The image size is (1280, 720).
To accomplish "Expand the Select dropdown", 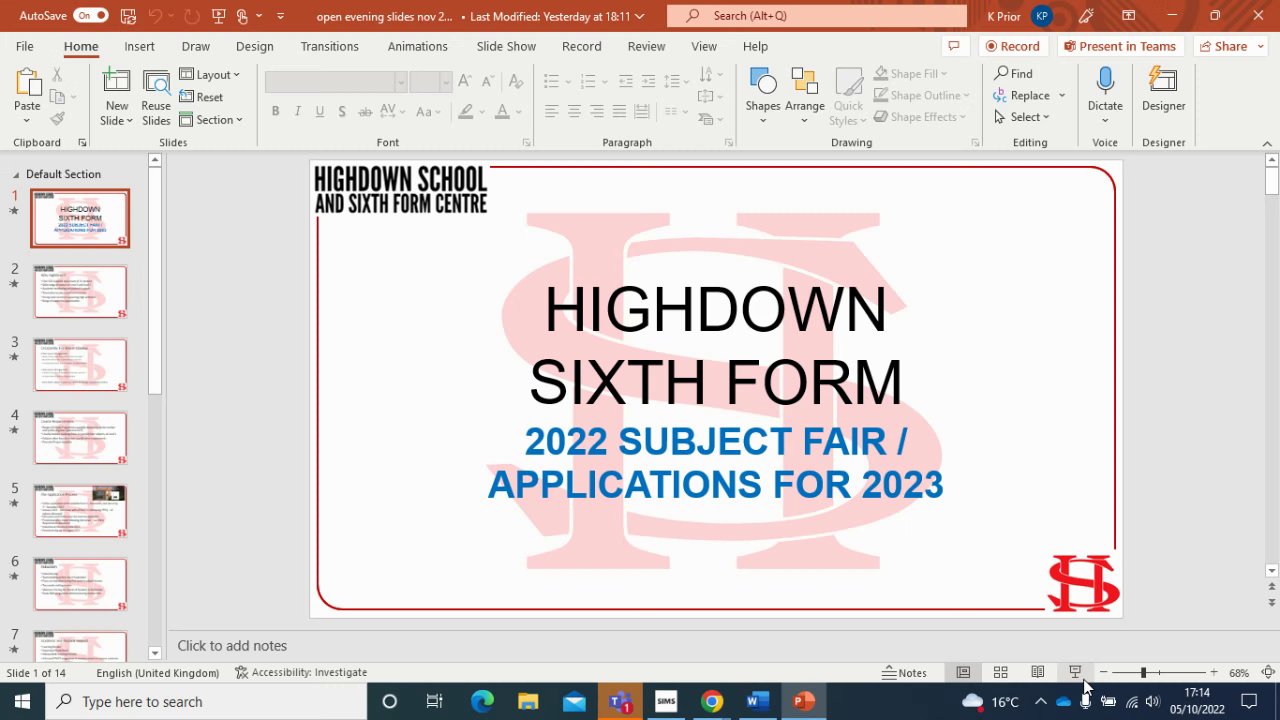I will [x=1022, y=117].
